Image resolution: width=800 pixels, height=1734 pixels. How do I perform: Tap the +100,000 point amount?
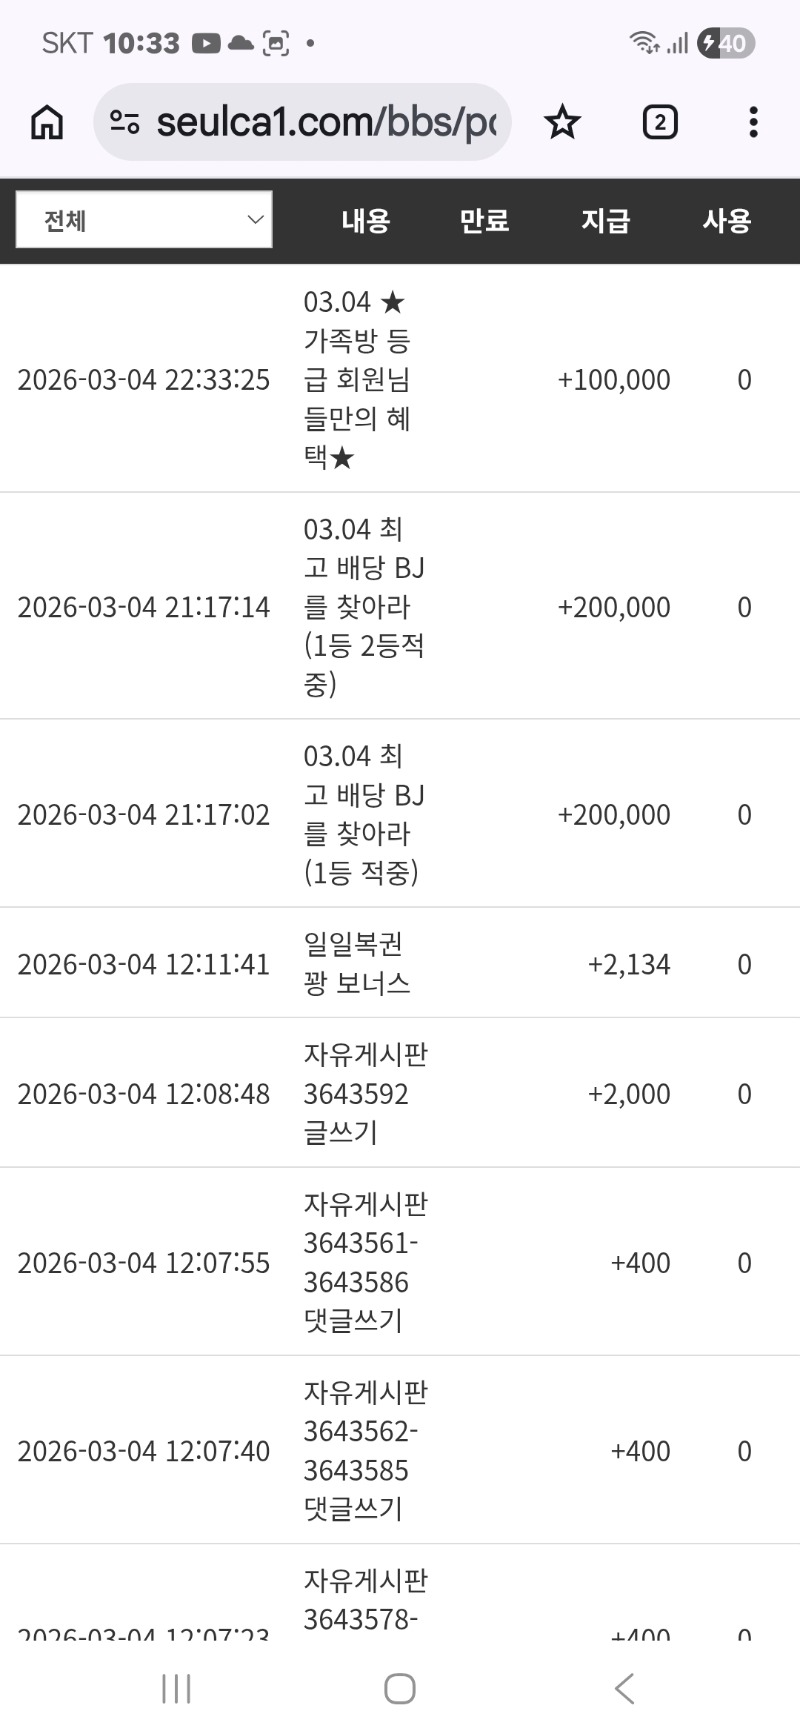pyautogui.click(x=614, y=380)
